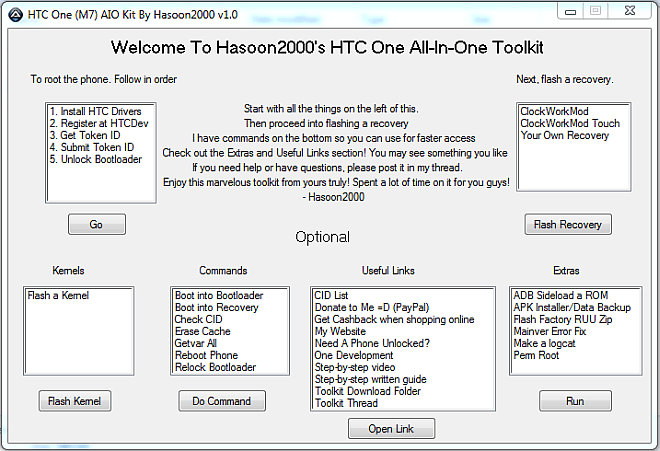Image resolution: width=660 pixels, height=451 pixels.
Task: Click the Flash Recovery button
Action: click(x=568, y=224)
